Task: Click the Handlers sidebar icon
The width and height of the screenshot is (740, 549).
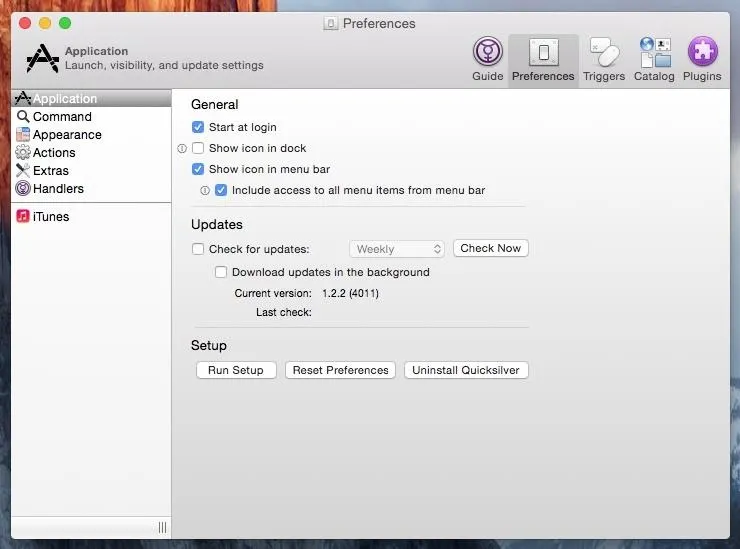Action: click(23, 188)
